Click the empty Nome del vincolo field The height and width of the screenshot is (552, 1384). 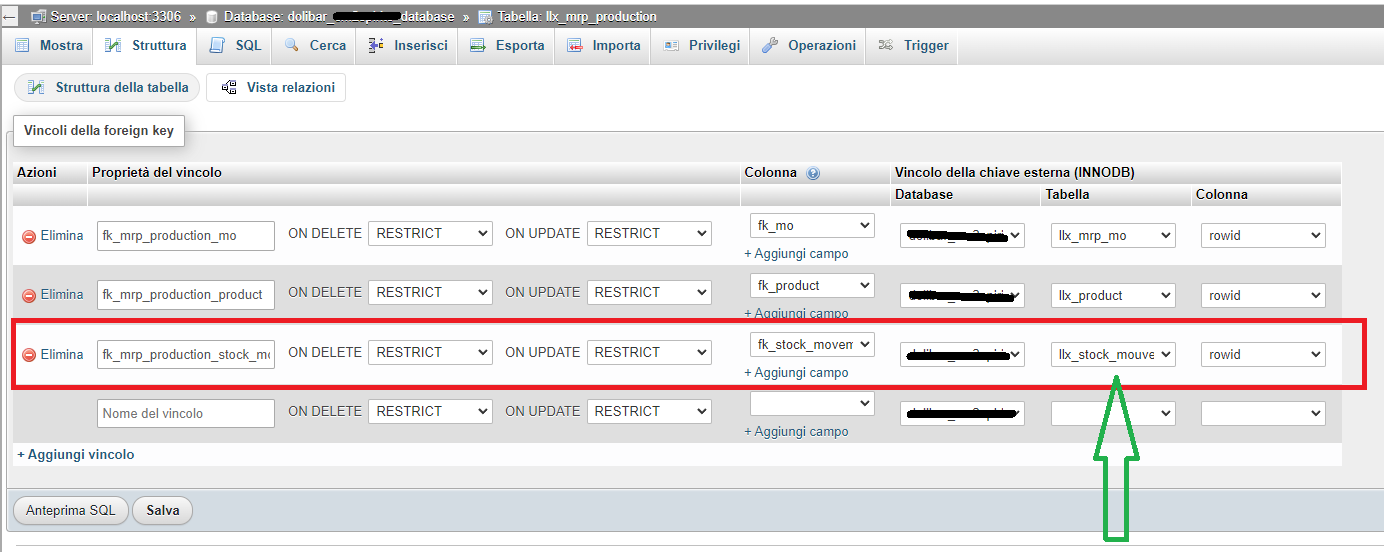185,414
